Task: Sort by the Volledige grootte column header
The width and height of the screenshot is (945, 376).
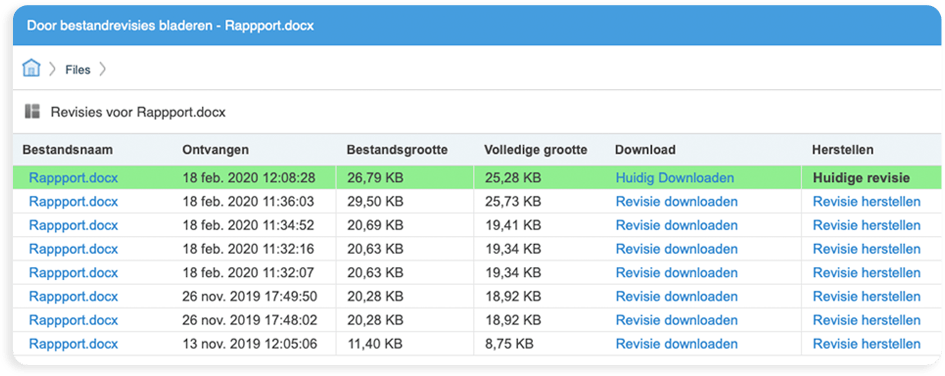Action: (x=535, y=149)
